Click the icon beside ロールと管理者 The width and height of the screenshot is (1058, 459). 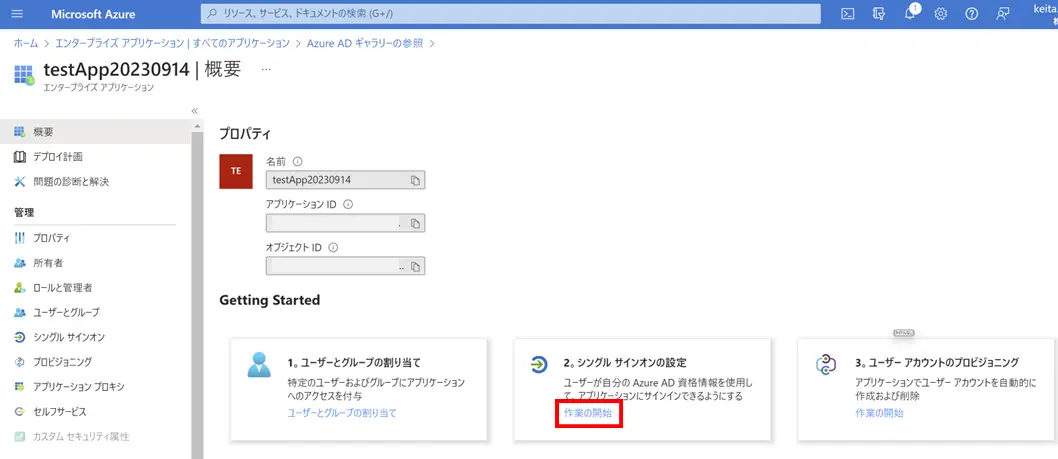coord(20,288)
